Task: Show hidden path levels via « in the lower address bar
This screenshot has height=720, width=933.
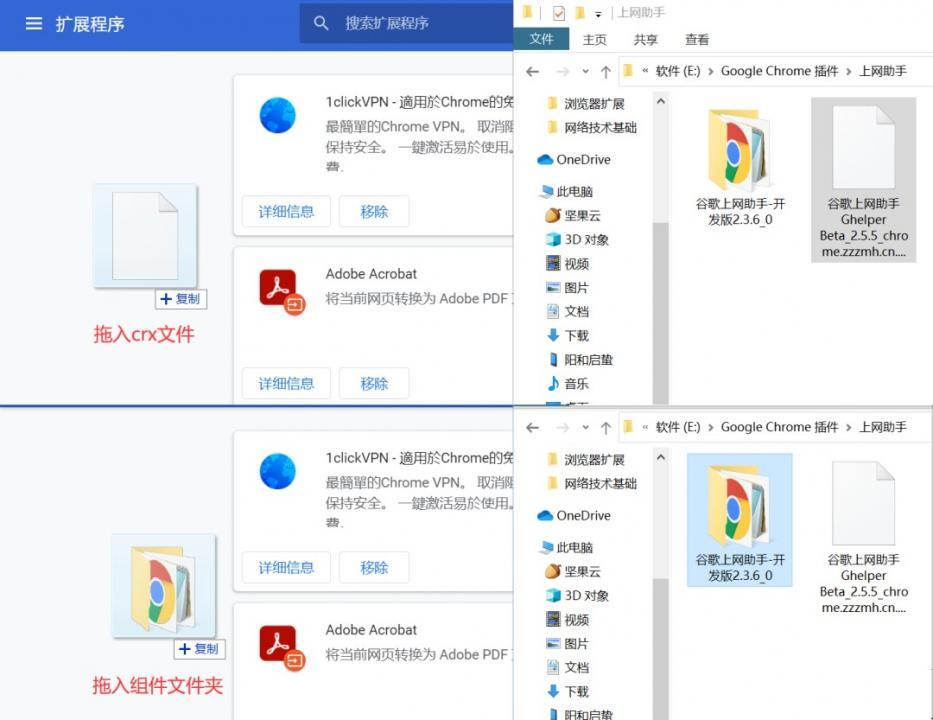Action: click(x=645, y=427)
